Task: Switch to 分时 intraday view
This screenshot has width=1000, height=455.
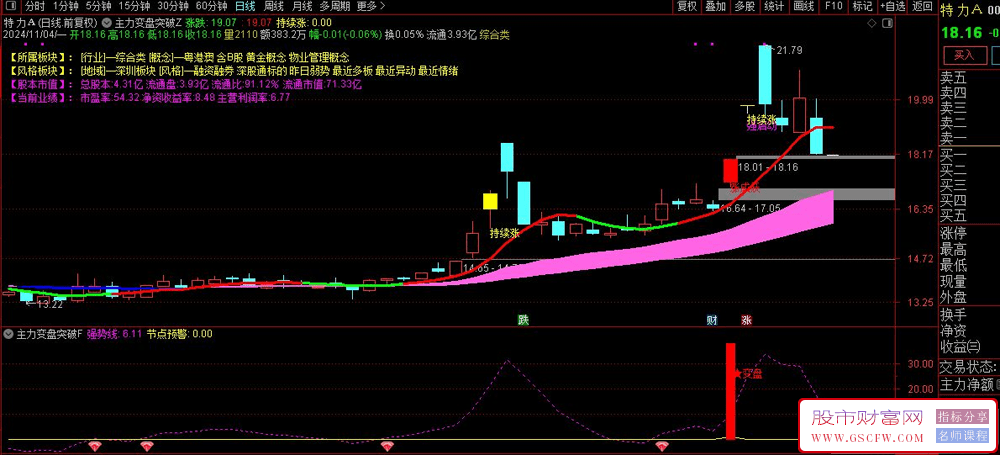Action: point(34,6)
